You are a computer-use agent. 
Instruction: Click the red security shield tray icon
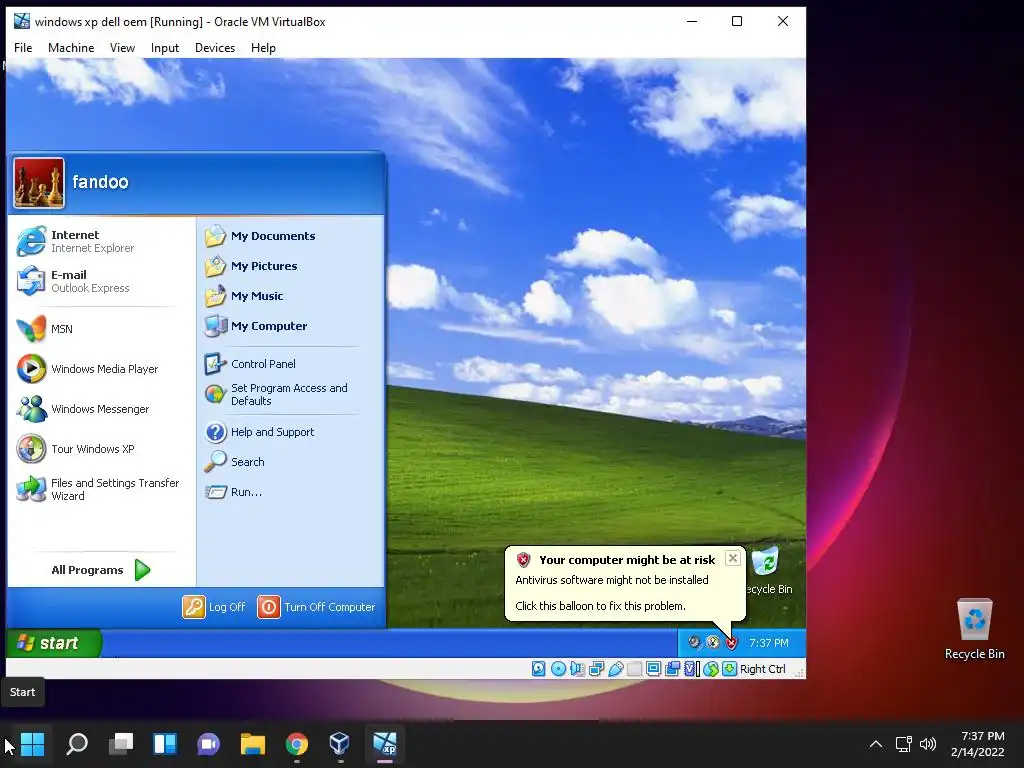pos(731,643)
